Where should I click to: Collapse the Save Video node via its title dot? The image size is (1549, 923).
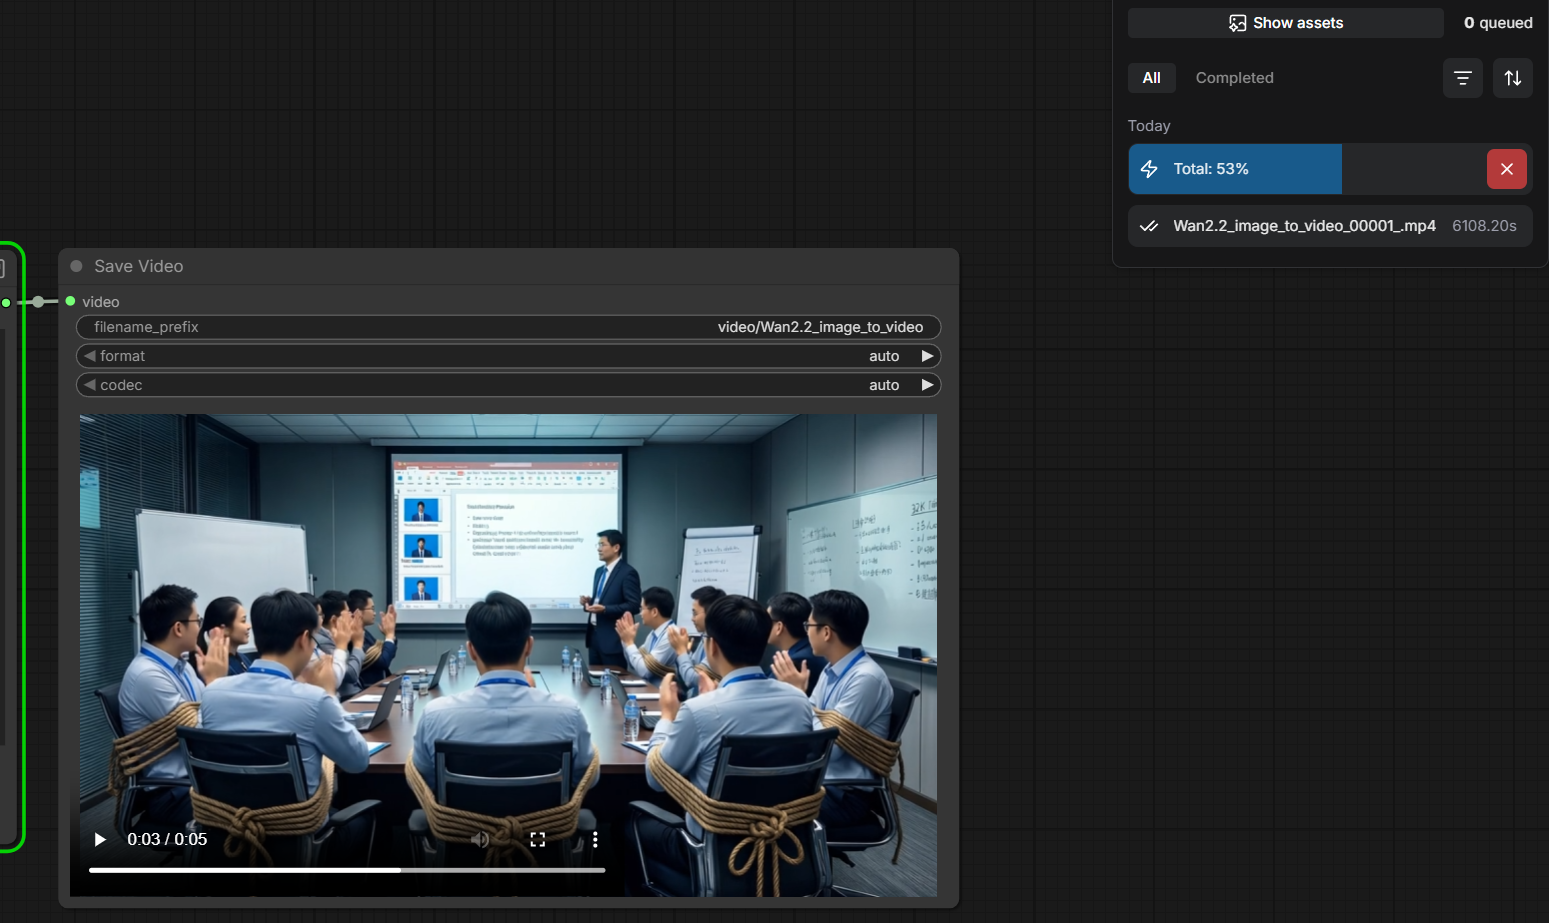point(75,265)
